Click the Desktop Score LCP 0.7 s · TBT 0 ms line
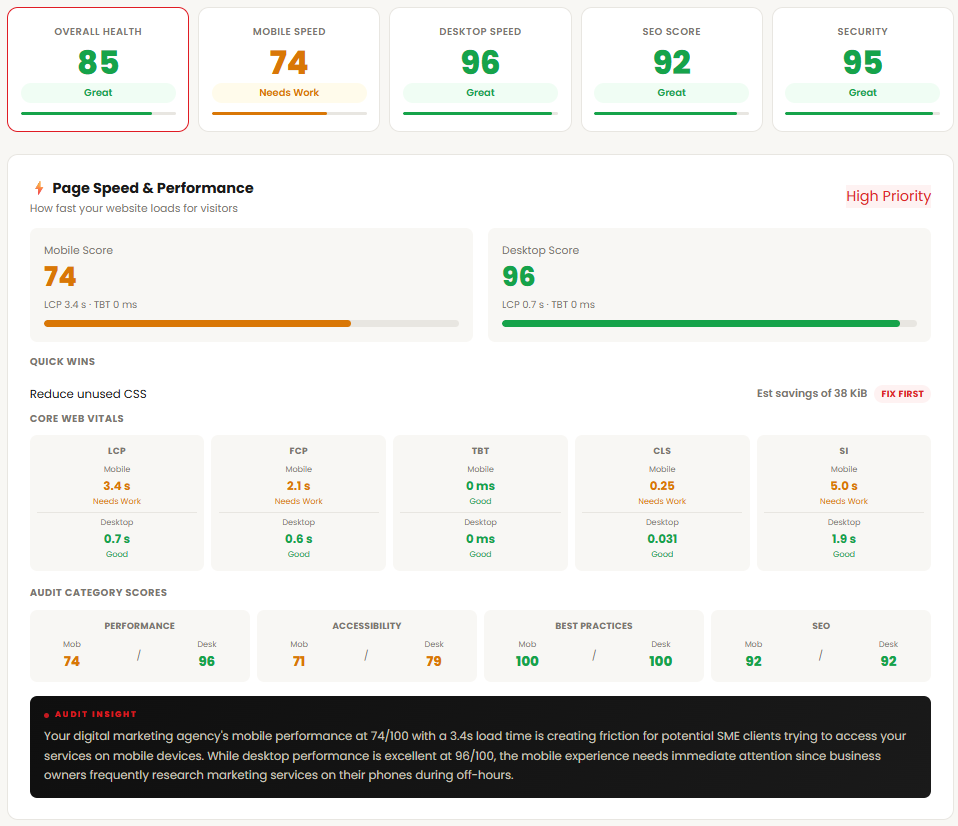Screen dimensions: 958x826 tap(548, 304)
